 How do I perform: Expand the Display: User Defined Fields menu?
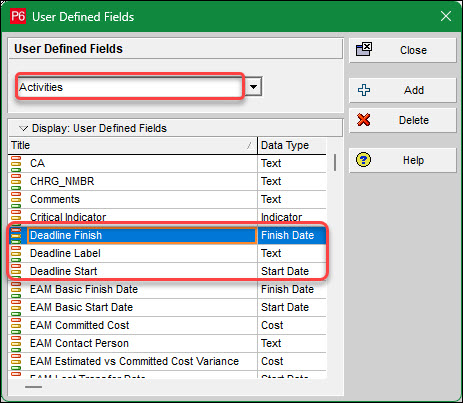click(x=23, y=128)
